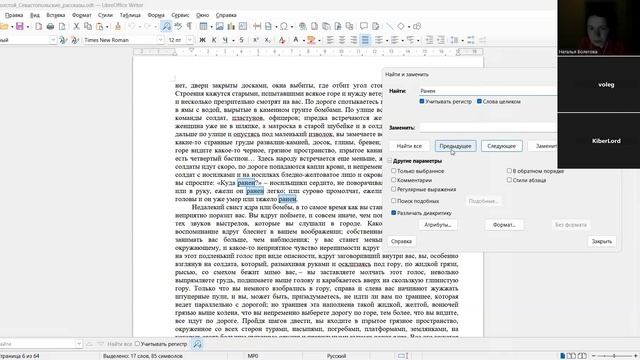Increase paragraph indent icon

[x=429, y=40]
